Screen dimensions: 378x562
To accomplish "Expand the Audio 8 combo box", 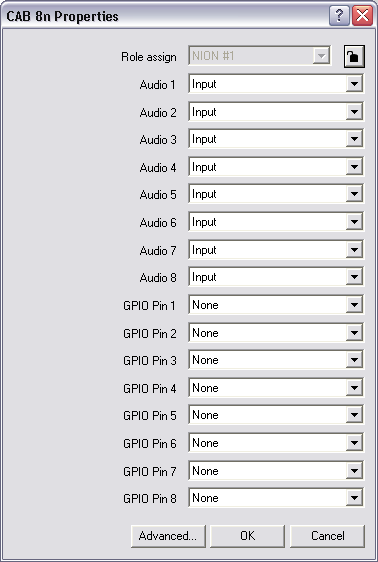I will click(354, 277).
